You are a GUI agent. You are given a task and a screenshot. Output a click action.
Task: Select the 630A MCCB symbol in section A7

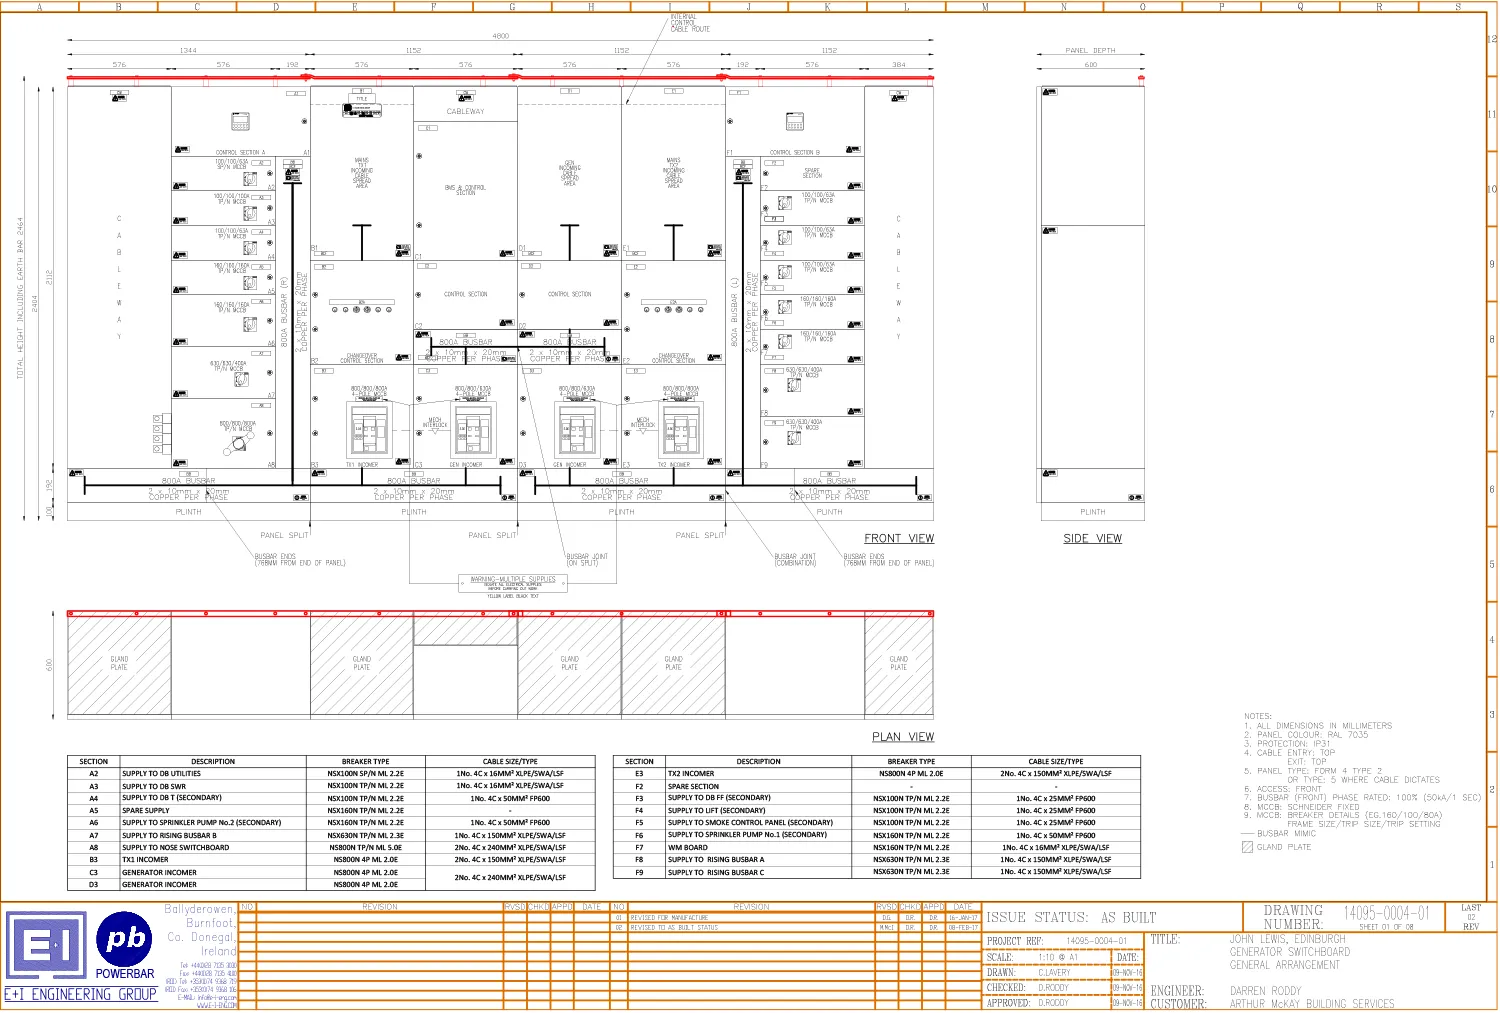coord(240,379)
